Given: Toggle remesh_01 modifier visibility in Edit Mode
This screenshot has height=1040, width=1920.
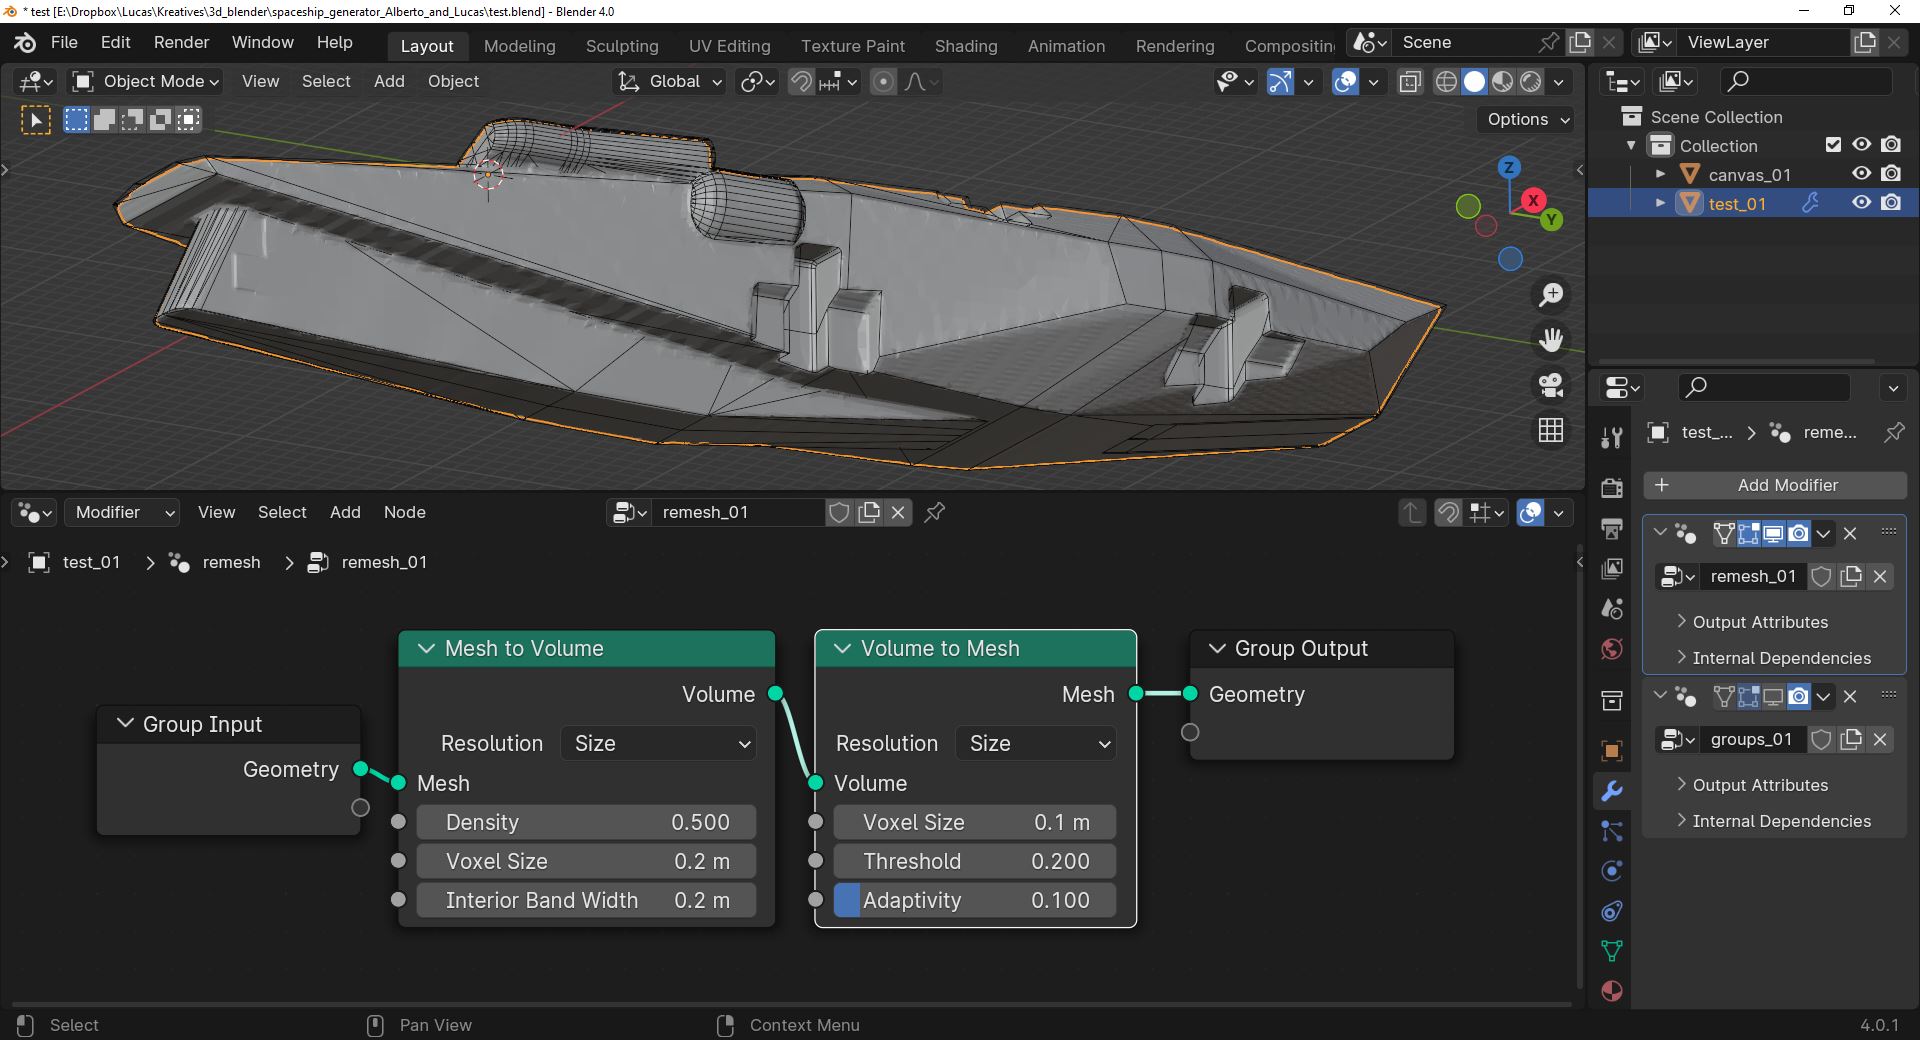Looking at the screenshot, I should 1748,534.
